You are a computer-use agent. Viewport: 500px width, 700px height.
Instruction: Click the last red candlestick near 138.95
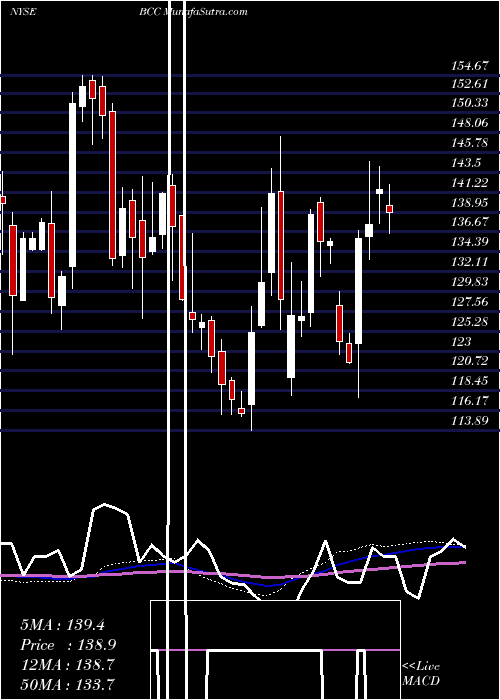click(x=389, y=209)
